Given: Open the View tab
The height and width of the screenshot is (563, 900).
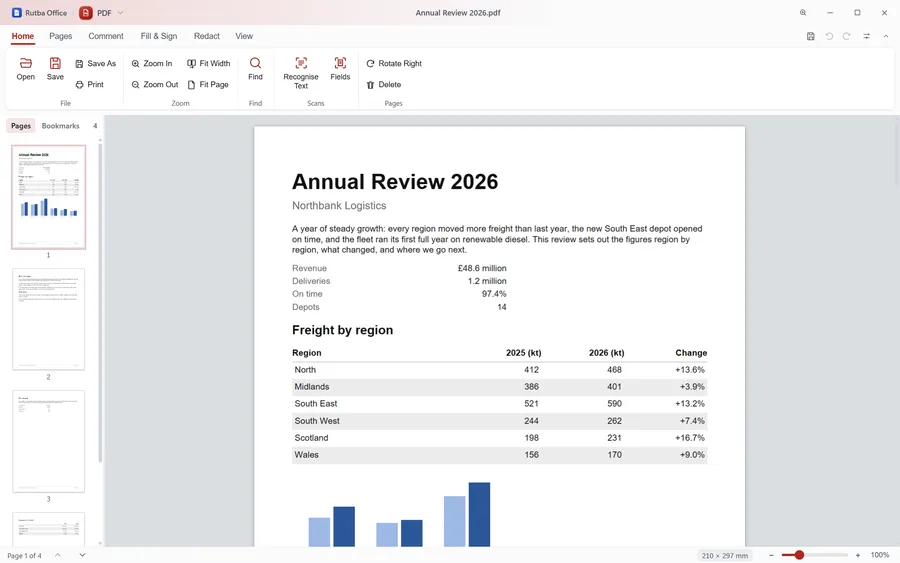Looking at the screenshot, I should pos(244,36).
